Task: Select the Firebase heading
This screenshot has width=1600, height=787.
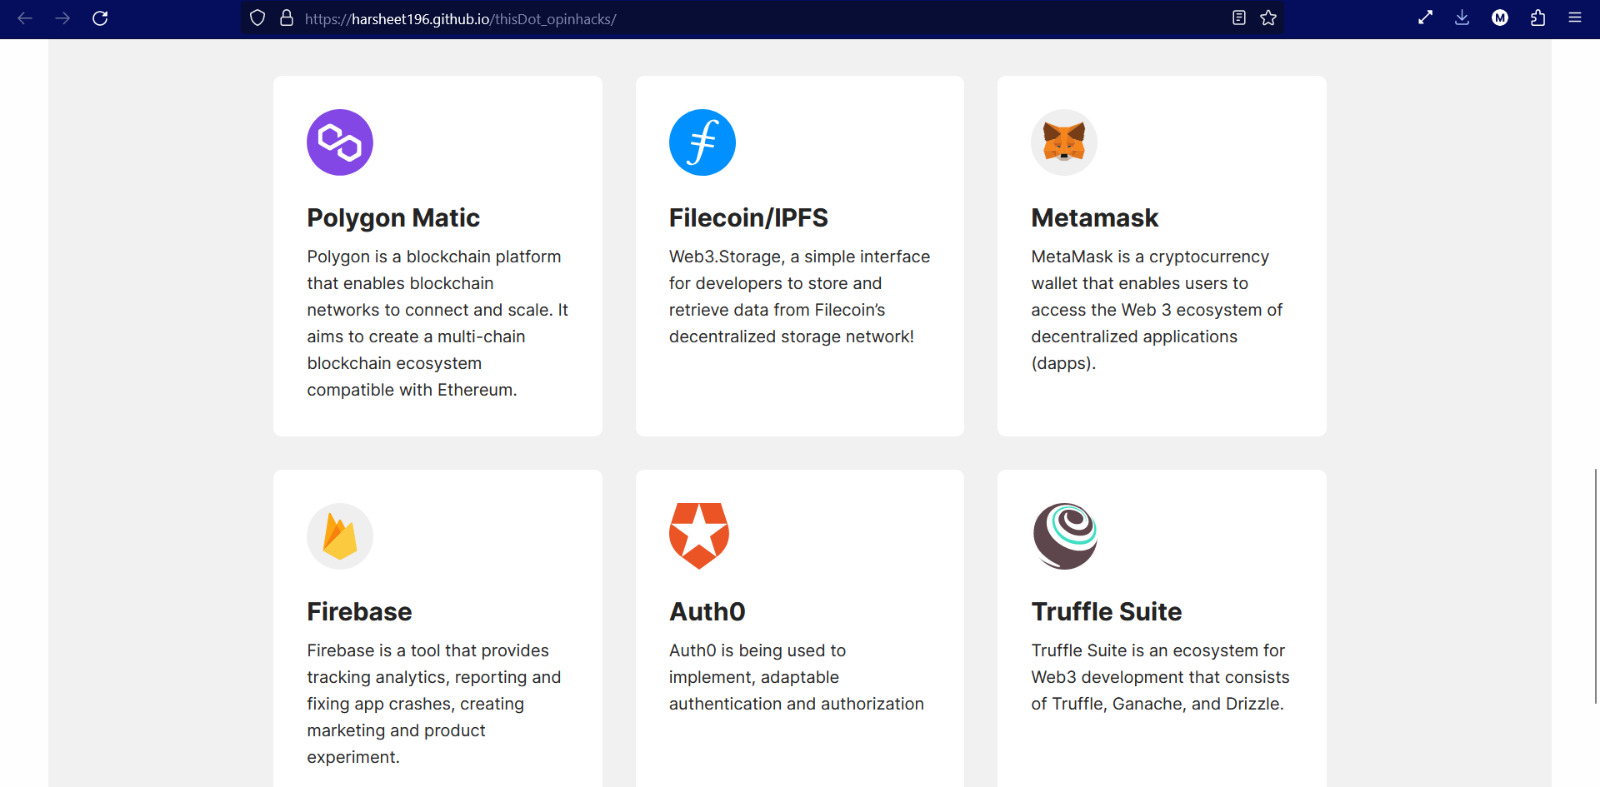Action: [359, 612]
